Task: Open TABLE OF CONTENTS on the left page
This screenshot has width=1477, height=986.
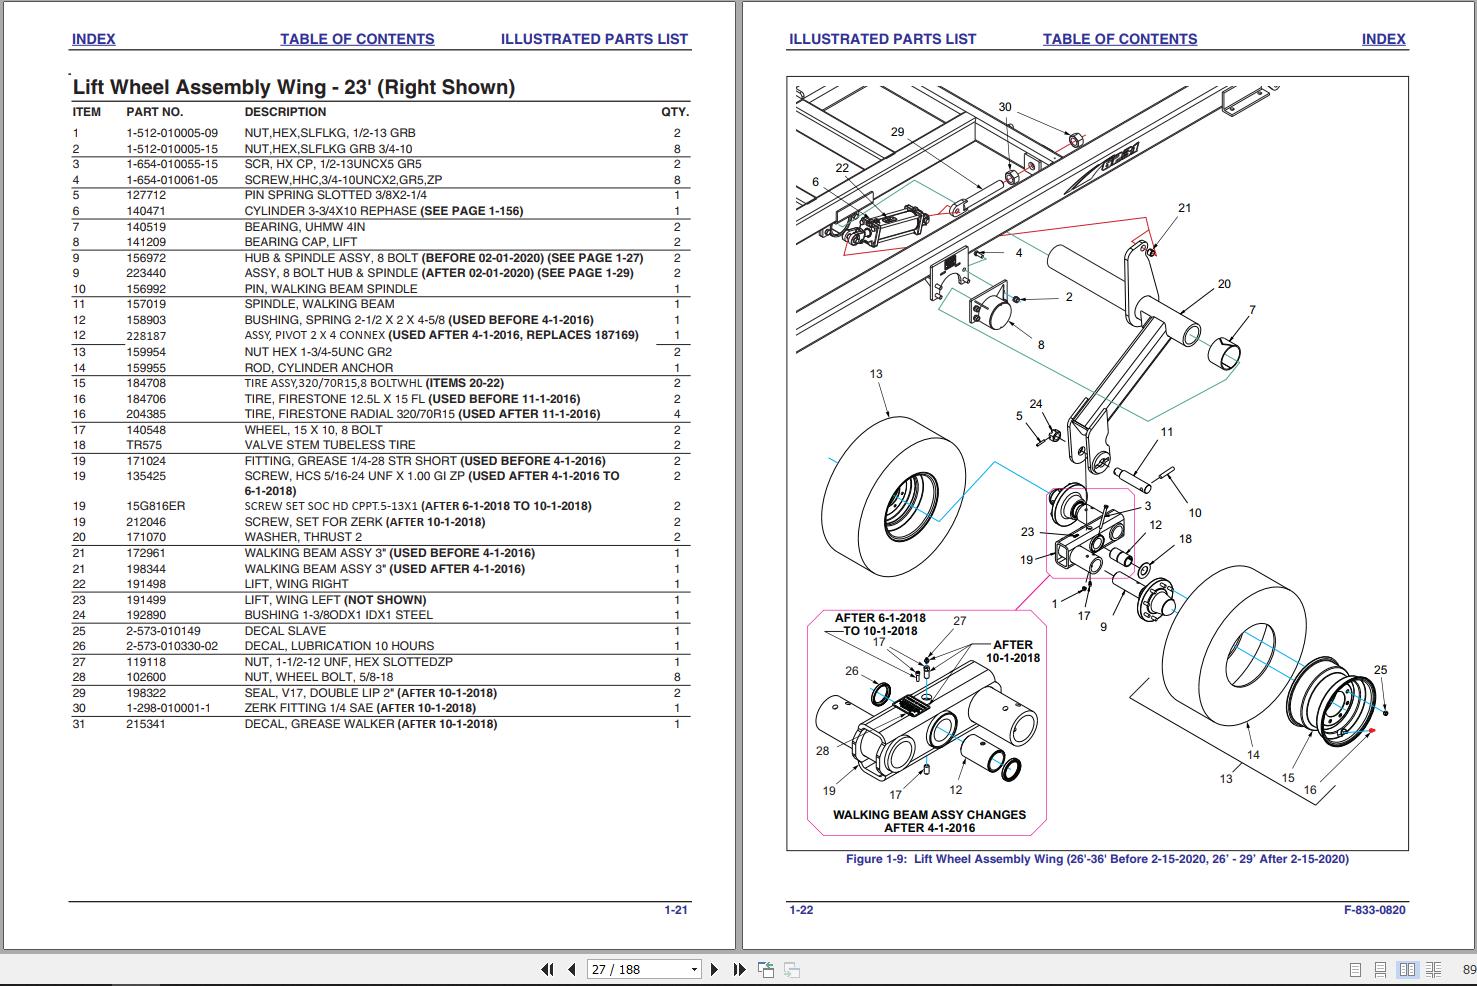Action: tap(356, 39)
